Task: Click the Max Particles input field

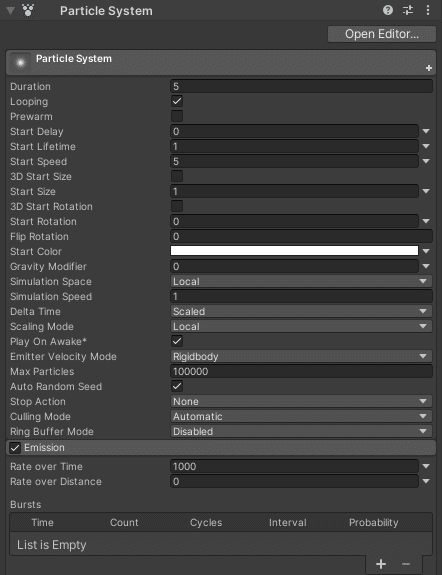Action: click(301, 371)
